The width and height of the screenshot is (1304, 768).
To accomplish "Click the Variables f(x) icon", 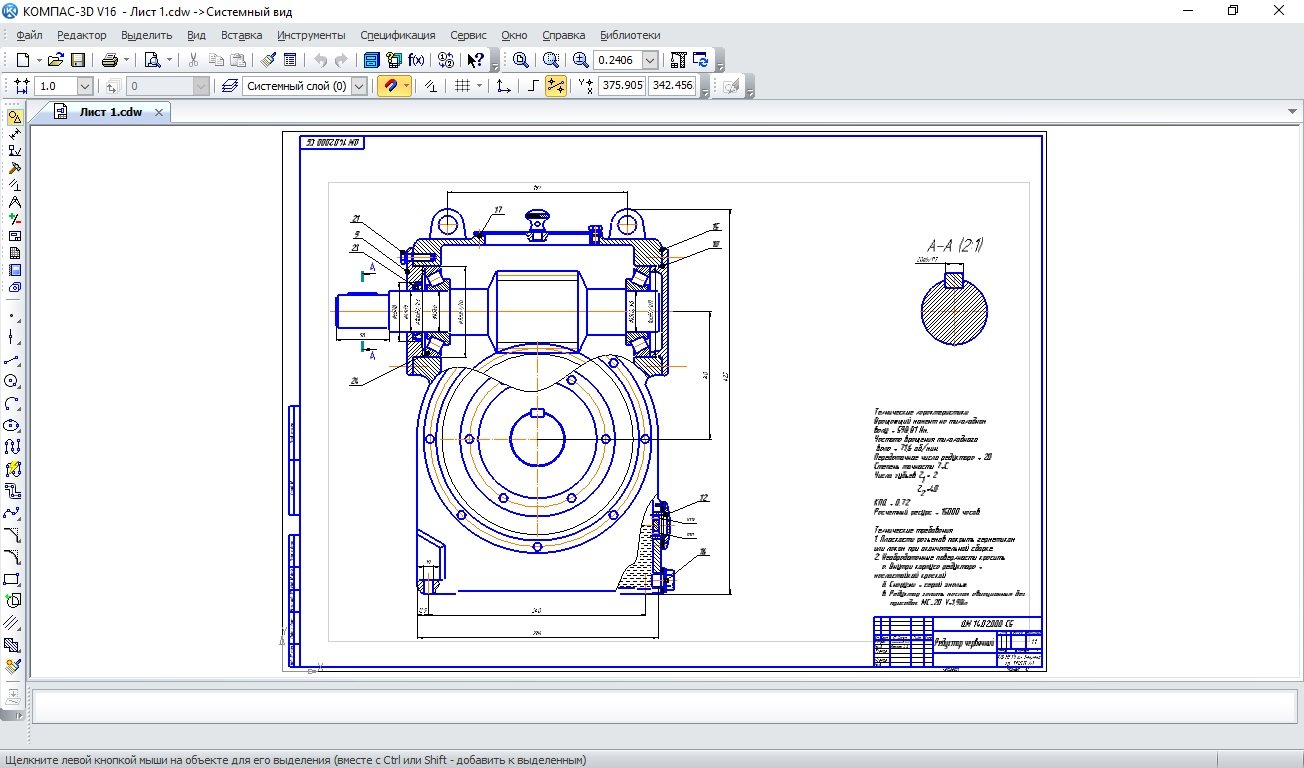I will [x=416, y=60].
